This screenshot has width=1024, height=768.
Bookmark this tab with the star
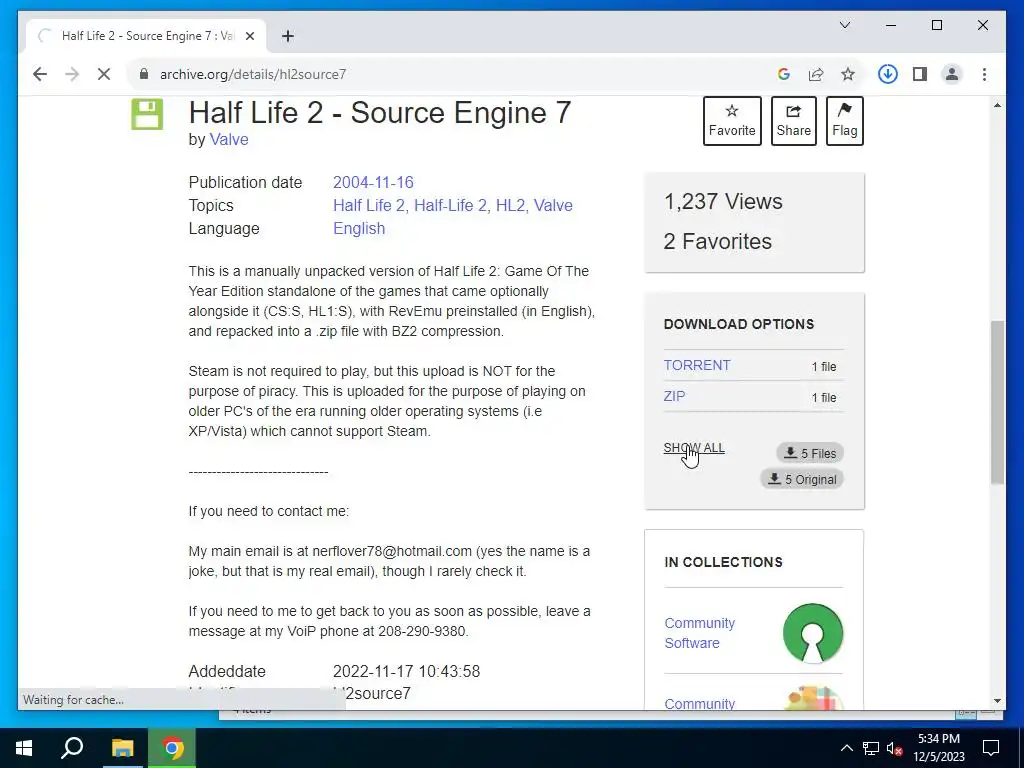(x=848, y=74)
